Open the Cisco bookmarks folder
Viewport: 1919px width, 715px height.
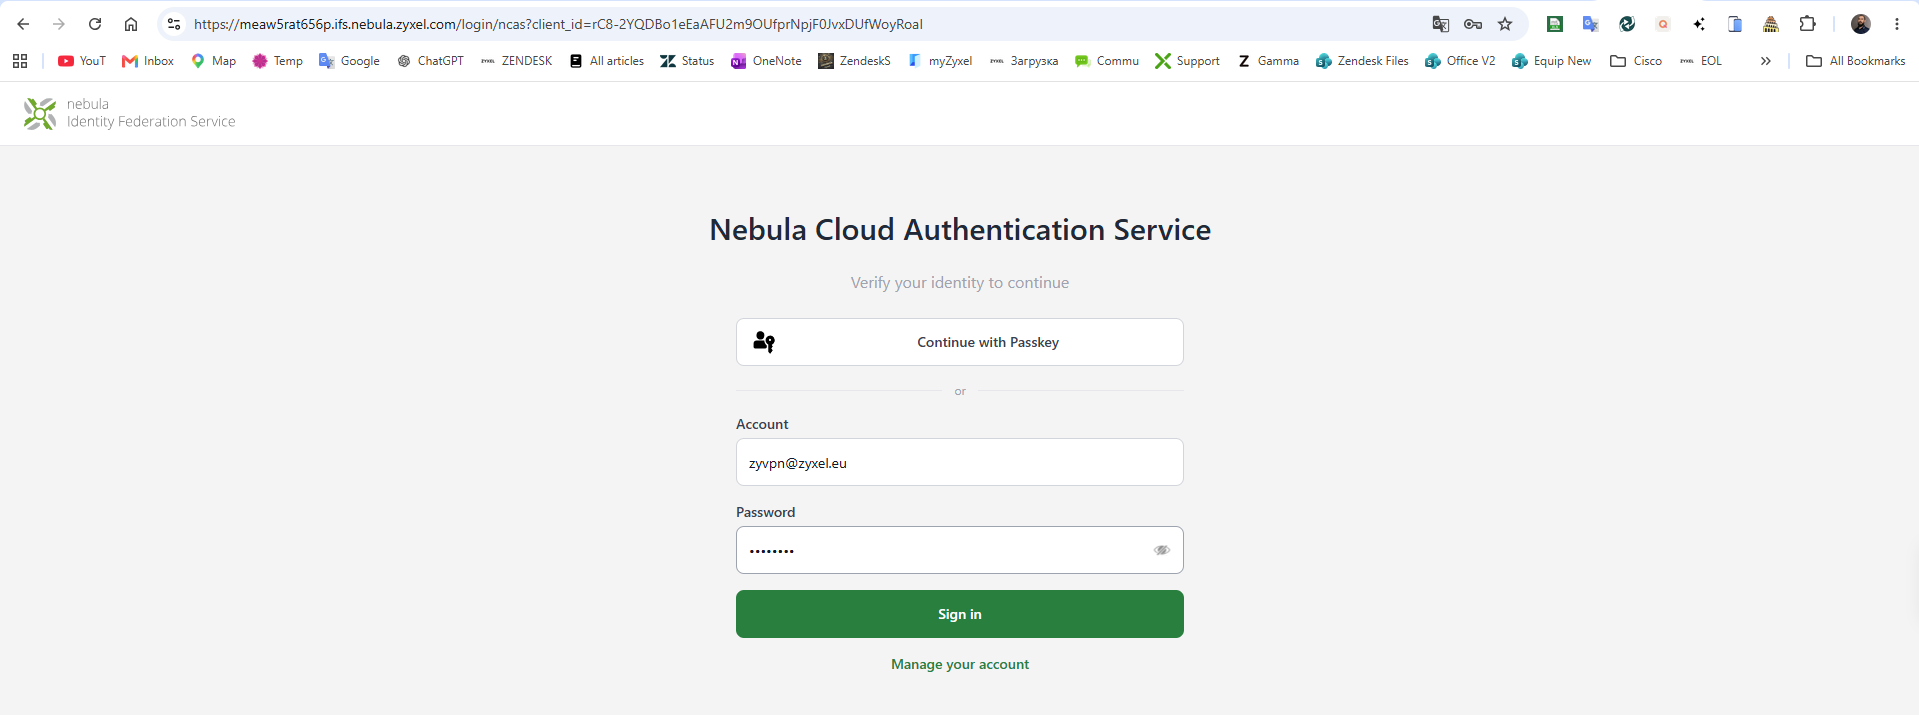click(x=1636, y=61)
